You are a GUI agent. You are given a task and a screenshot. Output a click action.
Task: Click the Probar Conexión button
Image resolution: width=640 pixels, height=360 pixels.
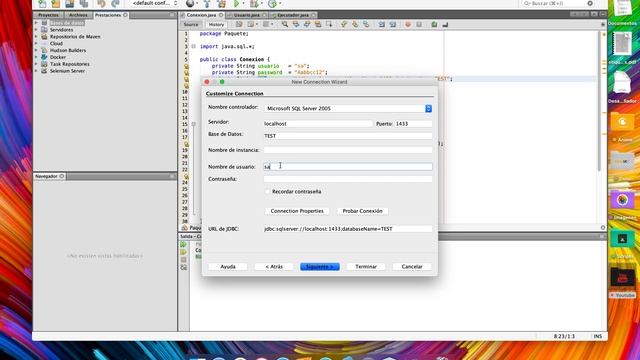(362, 211)
